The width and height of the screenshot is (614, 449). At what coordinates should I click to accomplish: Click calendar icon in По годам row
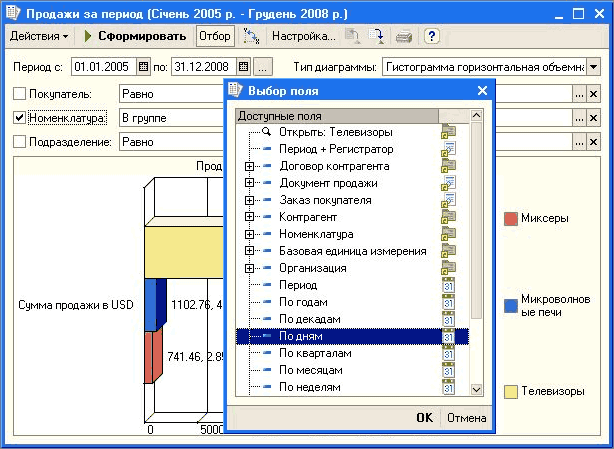448,302
